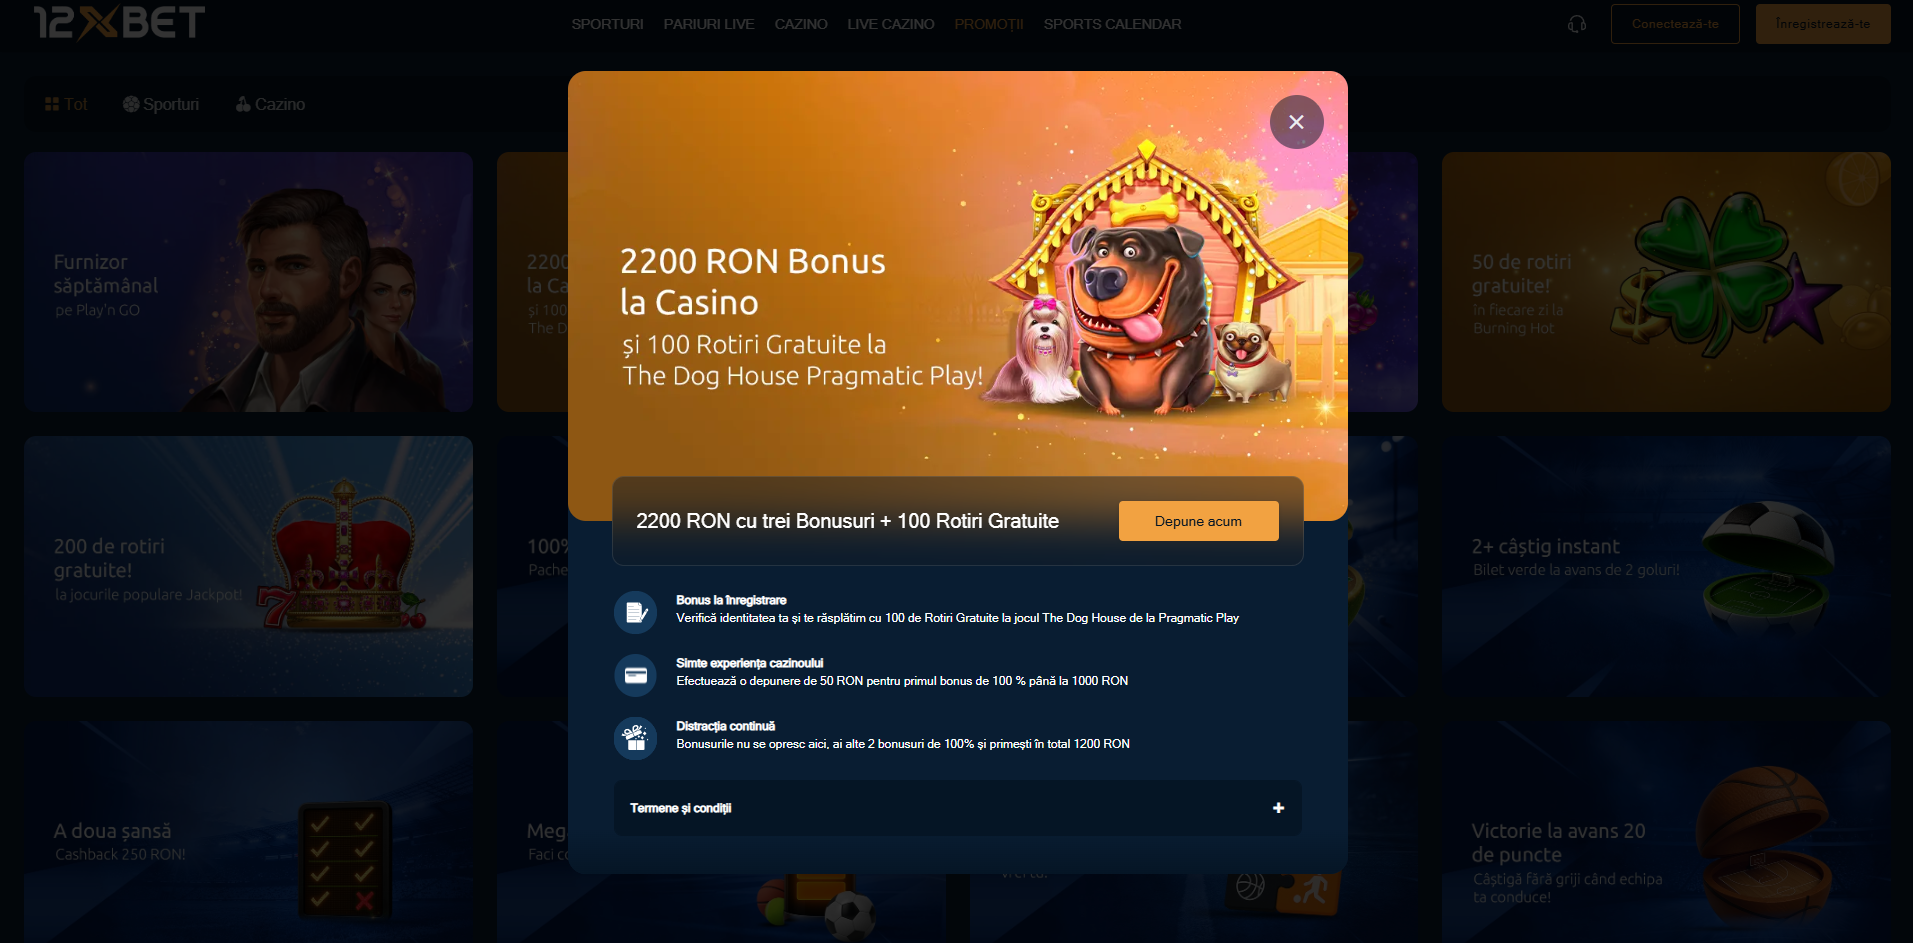Open the Termene și condiții section
This screenshot has width=1913, height=943.
958,808
